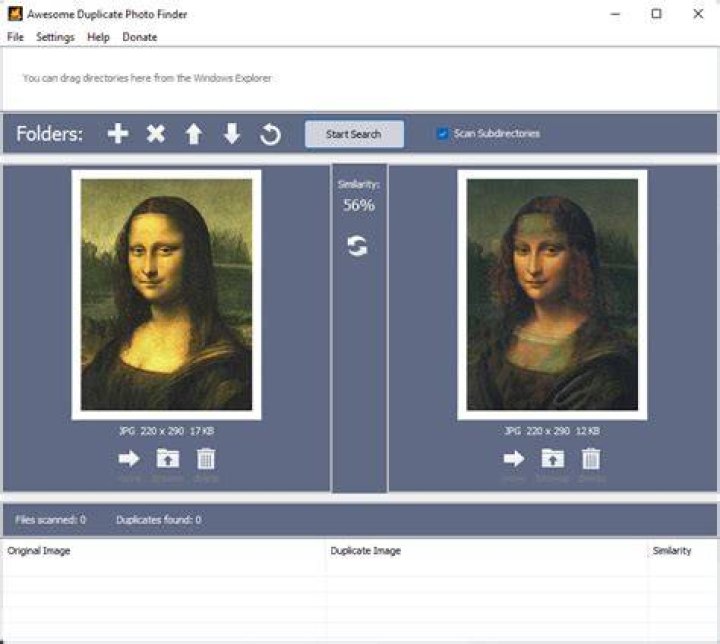
Task: Minimize the Awesome Duplicate Photo Finder window
Action: pyautogui.click(x=615, y=14)
